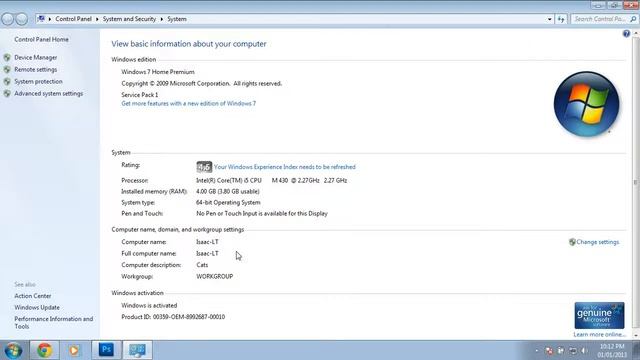This screenshot has width=640, height=360.
Task: Open the Start menu orb
Action: click(13, 350)
